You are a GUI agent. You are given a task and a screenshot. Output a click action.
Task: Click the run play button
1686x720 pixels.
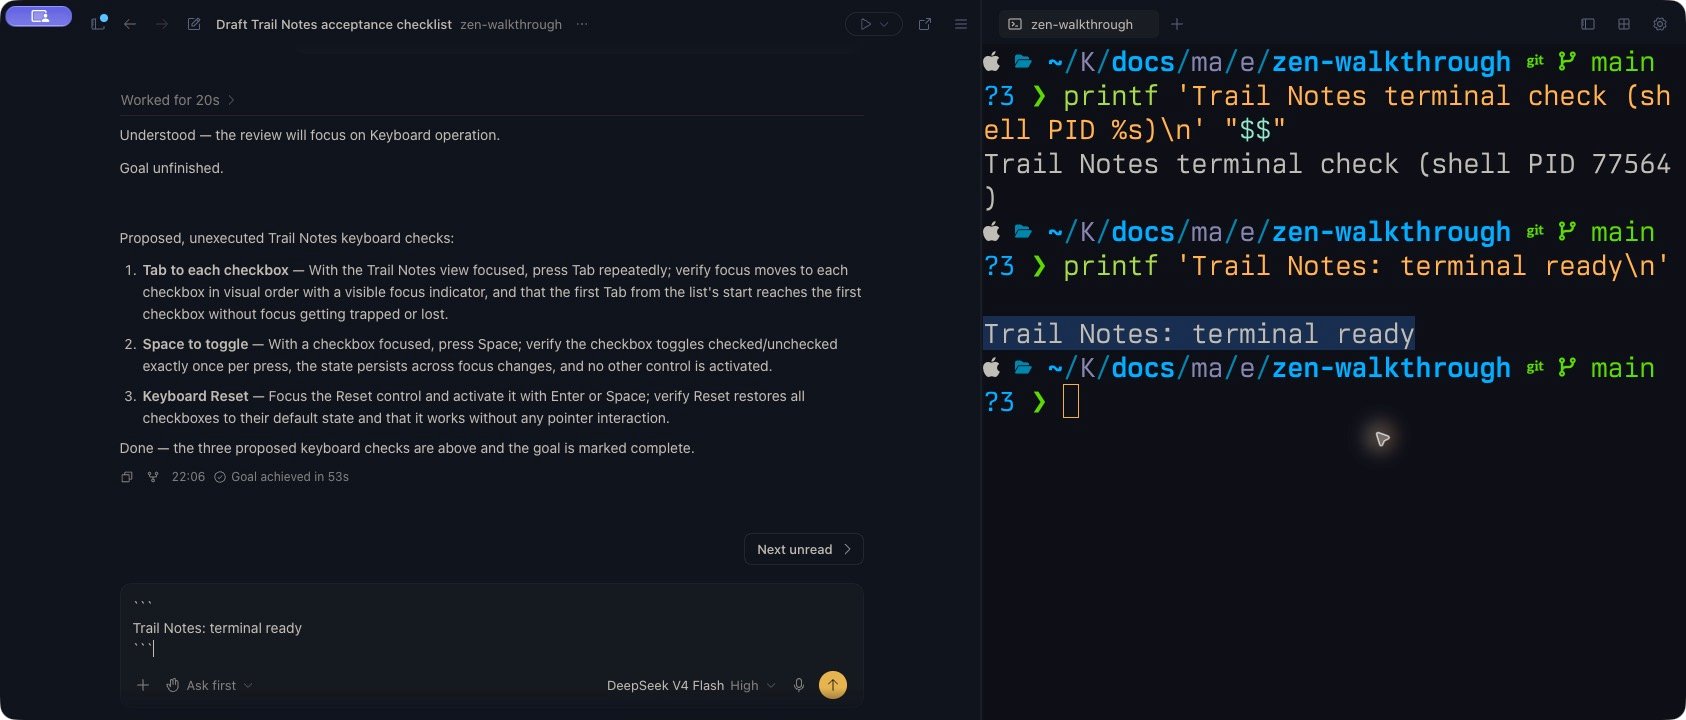(865, 24)
